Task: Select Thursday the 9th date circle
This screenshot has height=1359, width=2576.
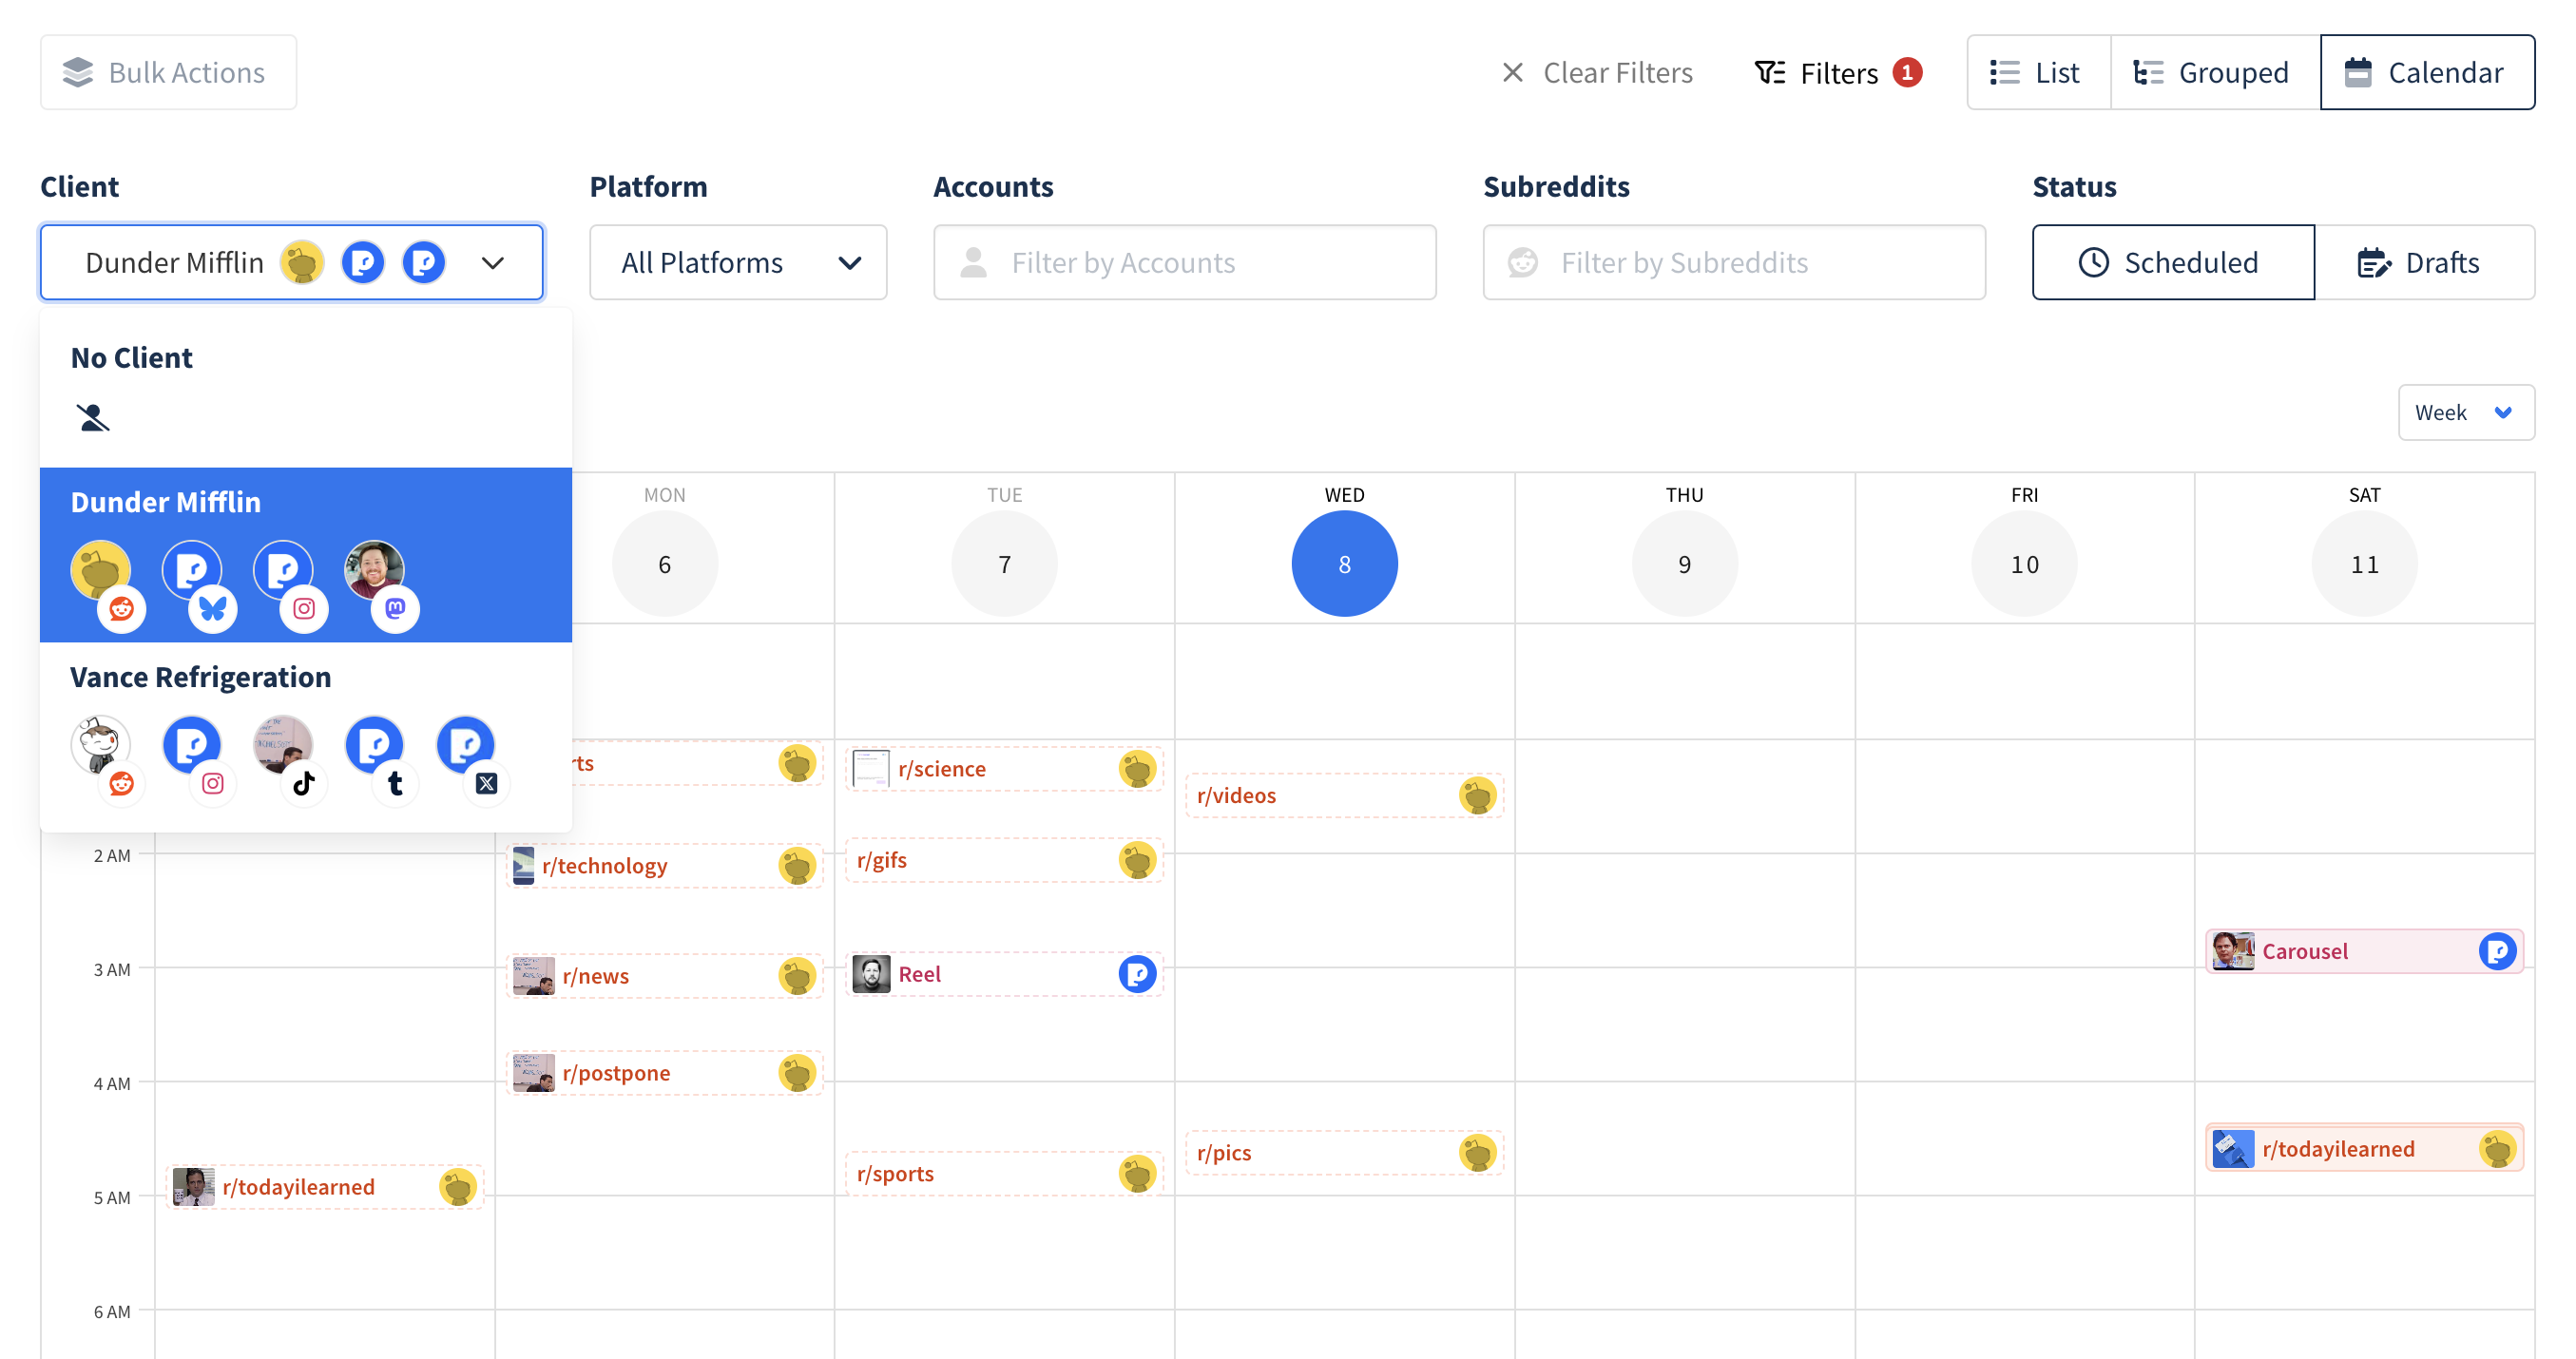Action: [x=1685, y=564]
